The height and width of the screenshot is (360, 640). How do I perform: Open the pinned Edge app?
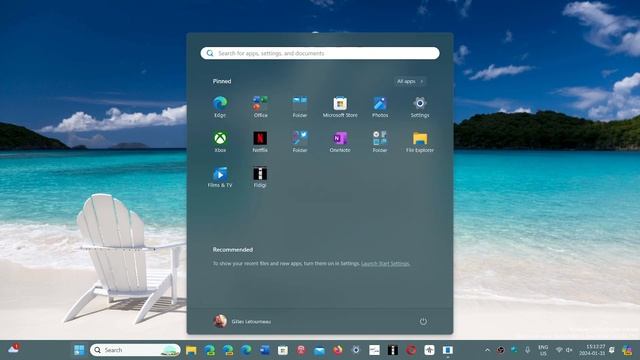click(220, 107)
